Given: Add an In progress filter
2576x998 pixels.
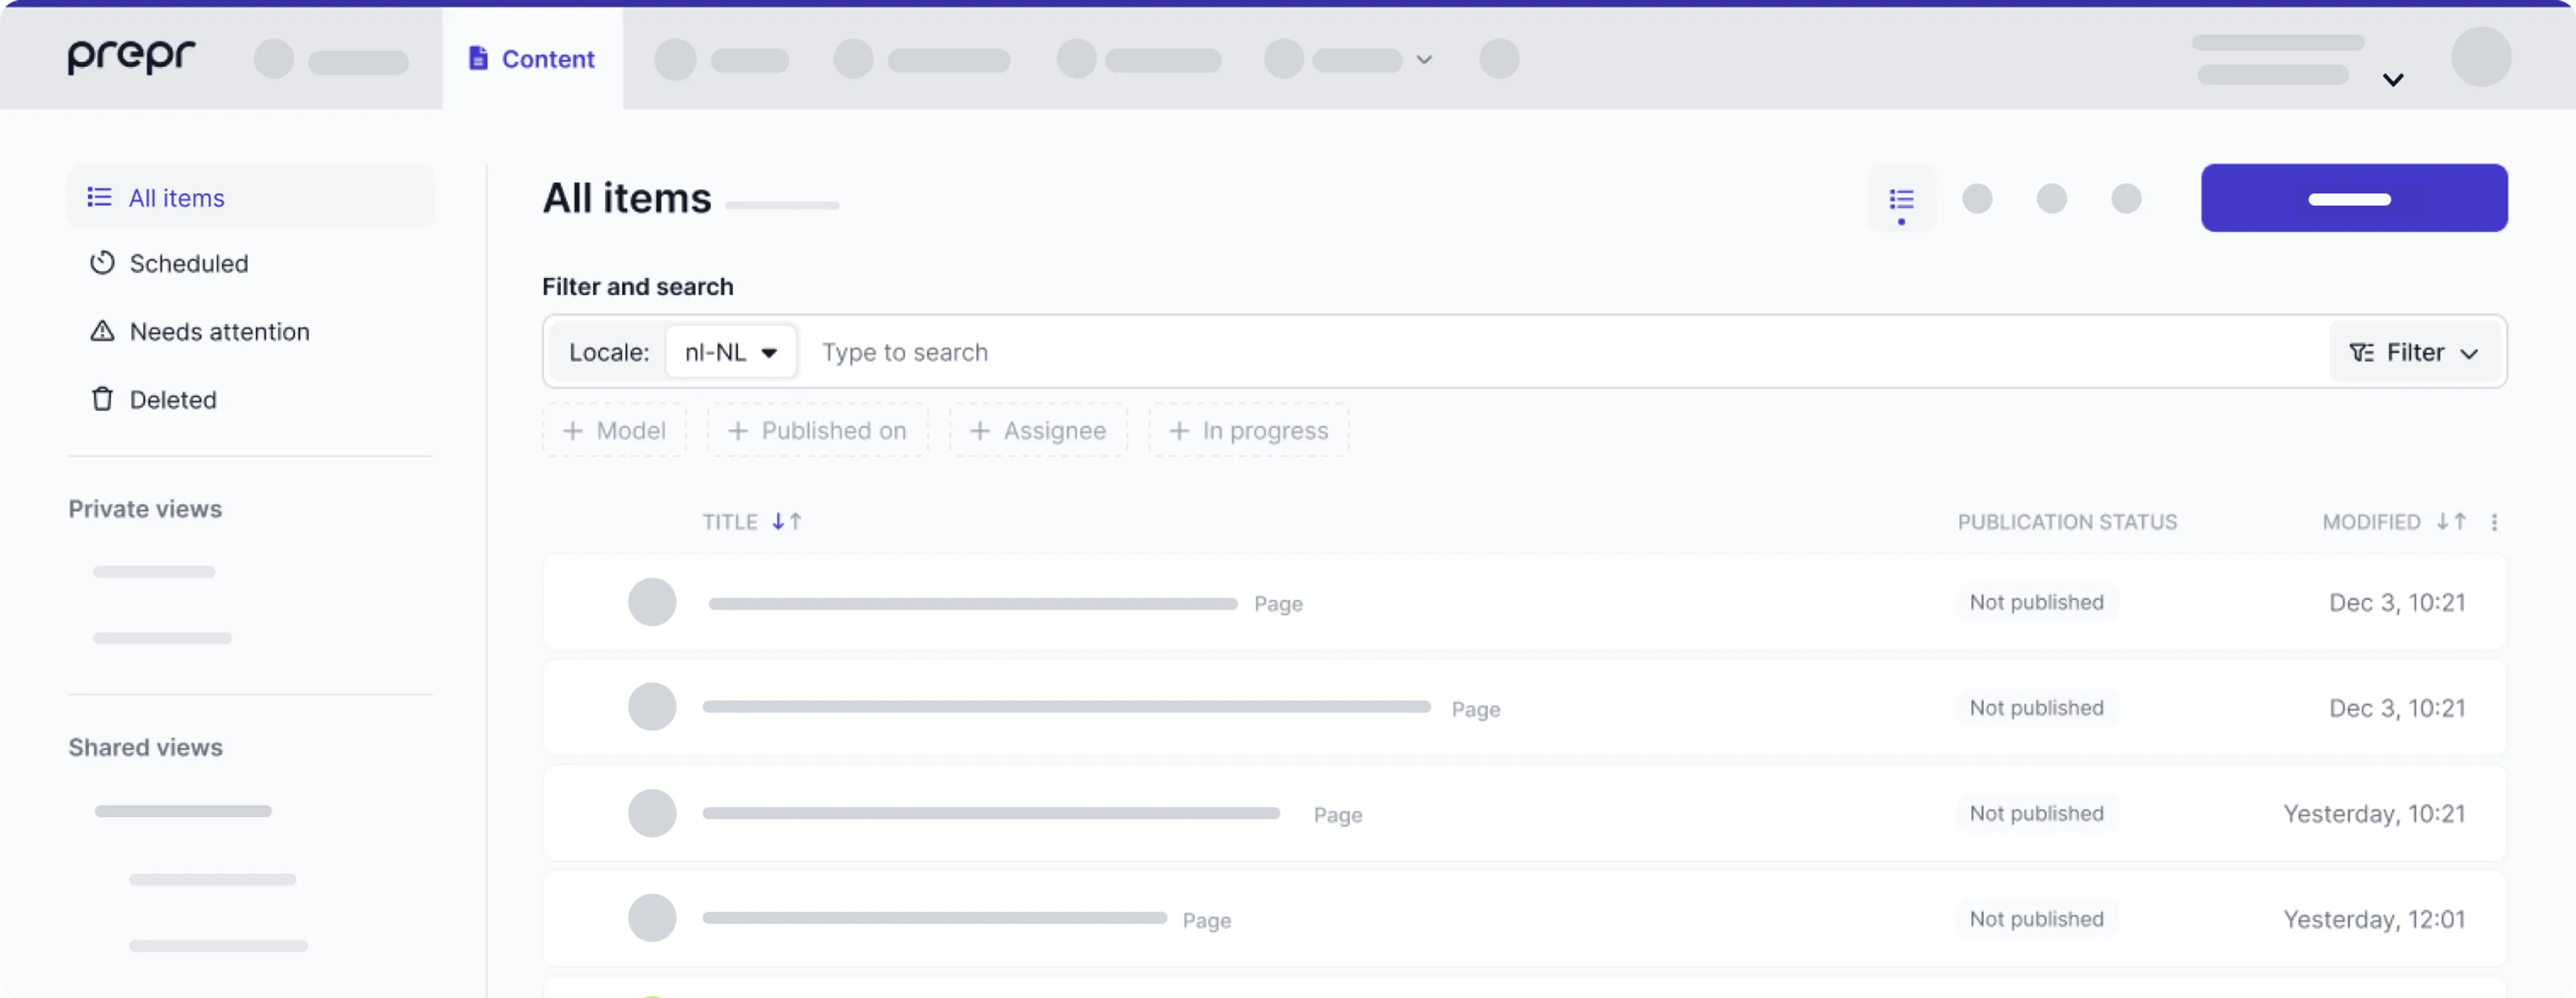Looking at the screenshot, I should pyautogui.click(x=1248, y=430).
